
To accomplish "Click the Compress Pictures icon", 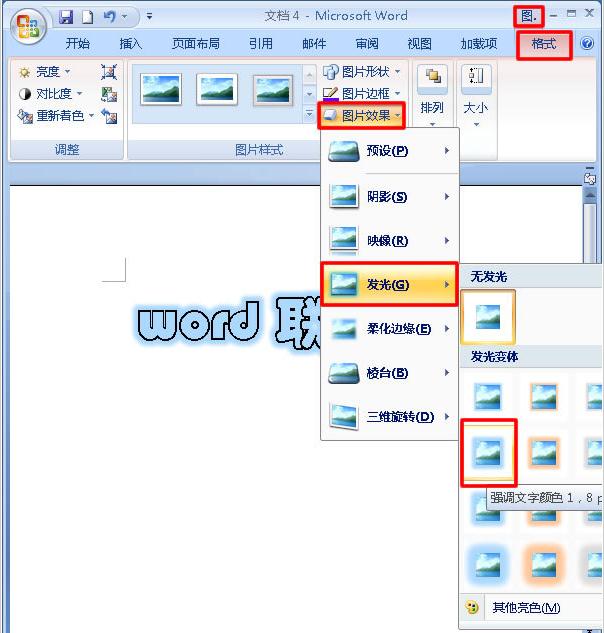I will pyautogui.click(x=109, y=72).
